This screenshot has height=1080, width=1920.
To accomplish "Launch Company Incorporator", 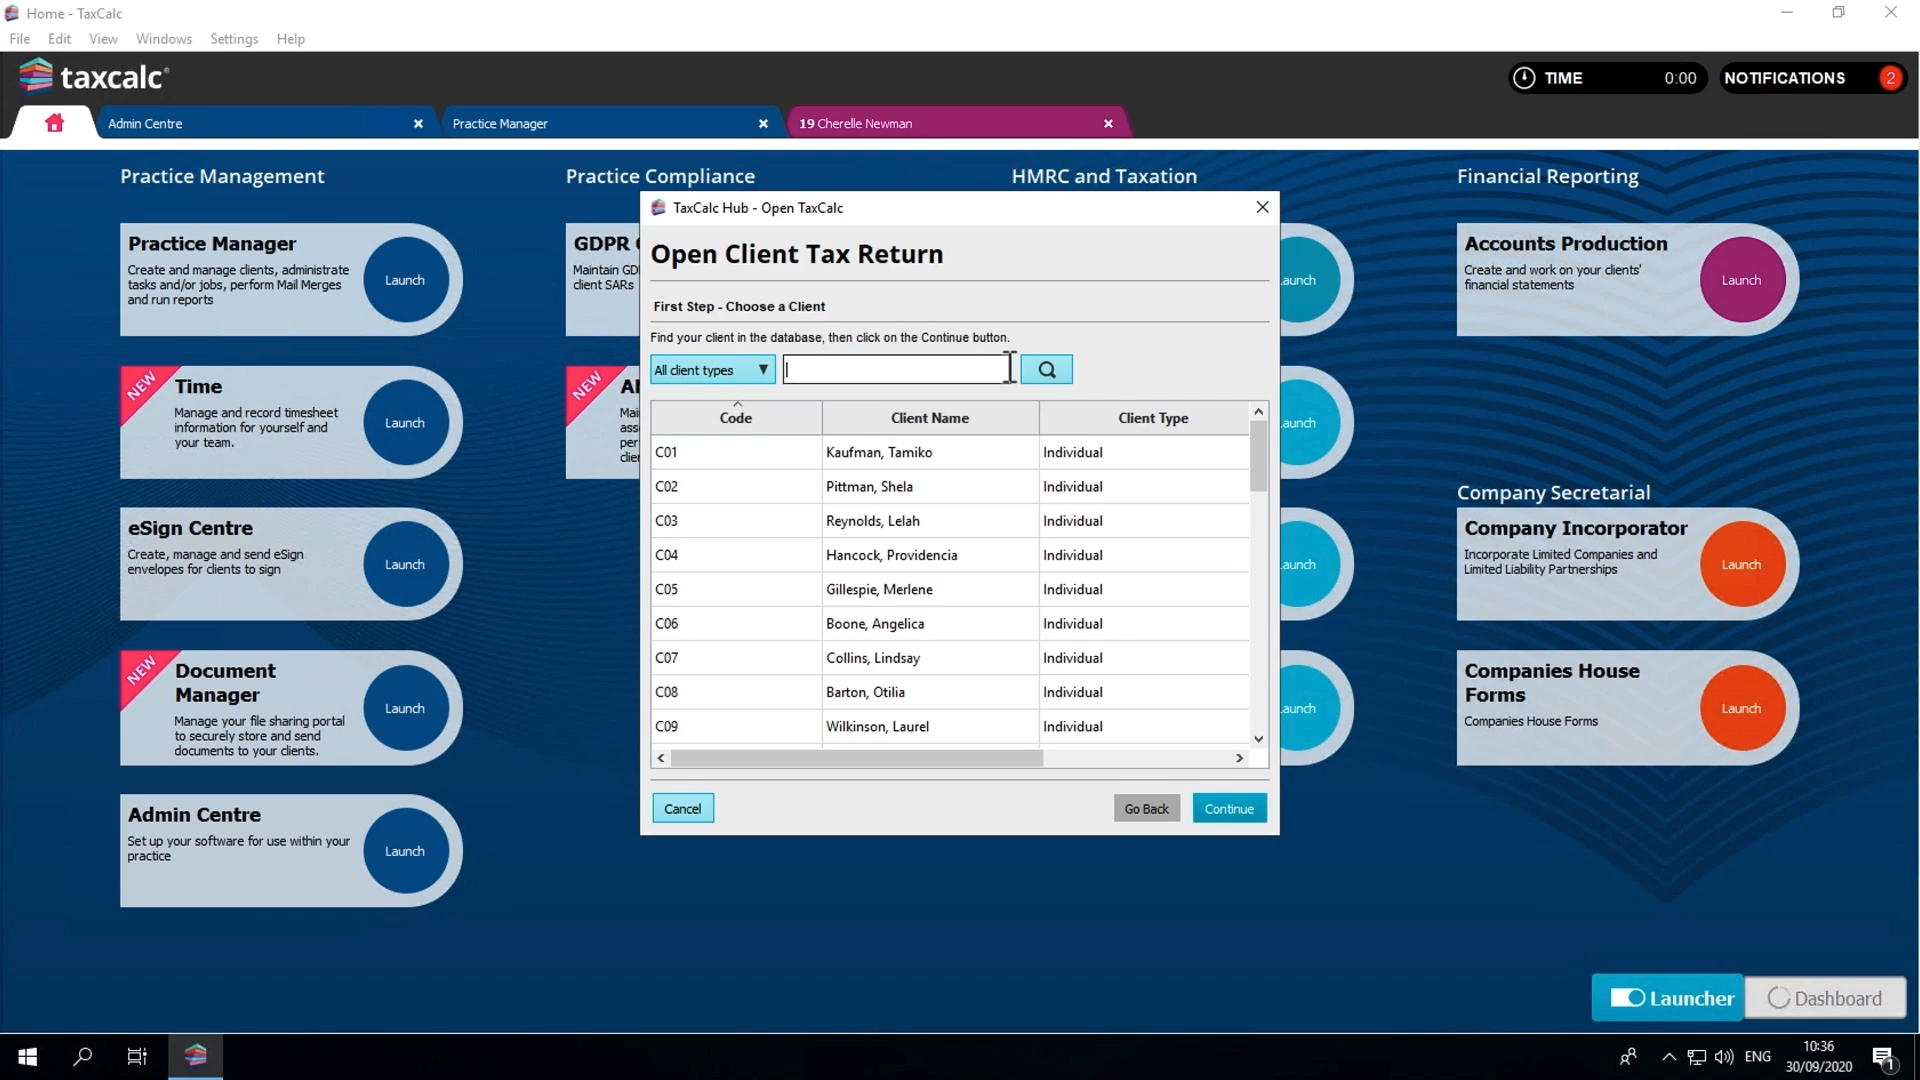I will coord(1742,565).
